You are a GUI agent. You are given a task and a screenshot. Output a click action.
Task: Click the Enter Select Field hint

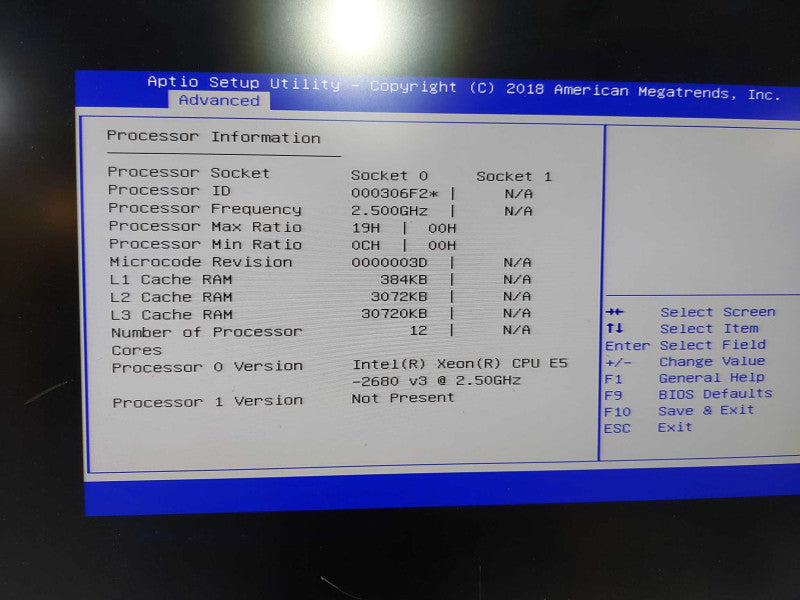(x=685, y=345)
